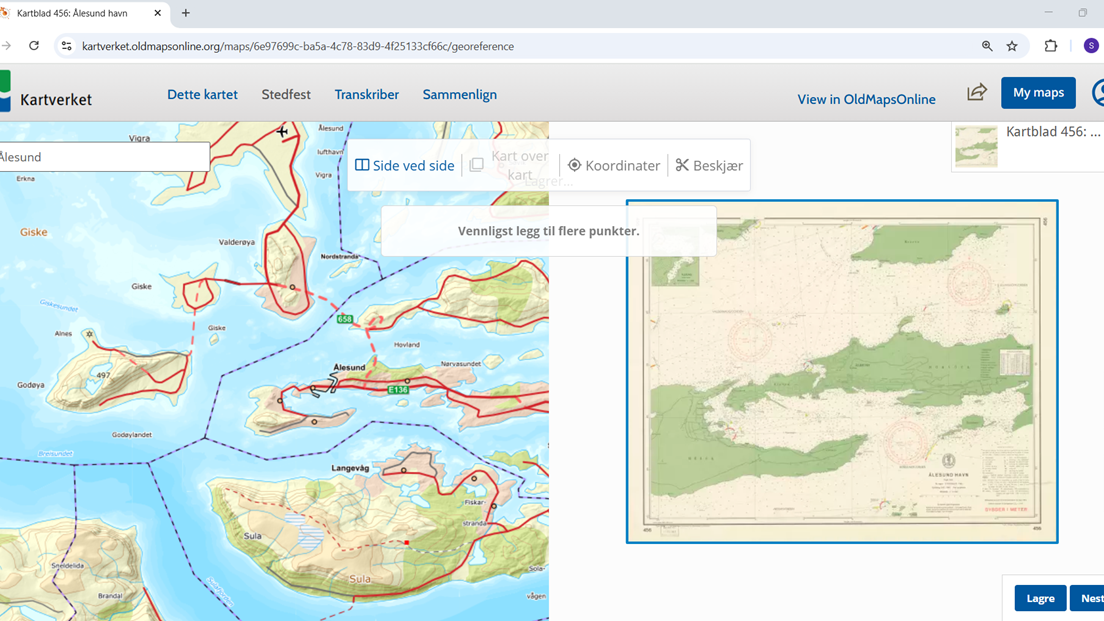Click the zoom magnifier in address bar
This screenshot has width=1104, height=621.
[x=987, y=46]
